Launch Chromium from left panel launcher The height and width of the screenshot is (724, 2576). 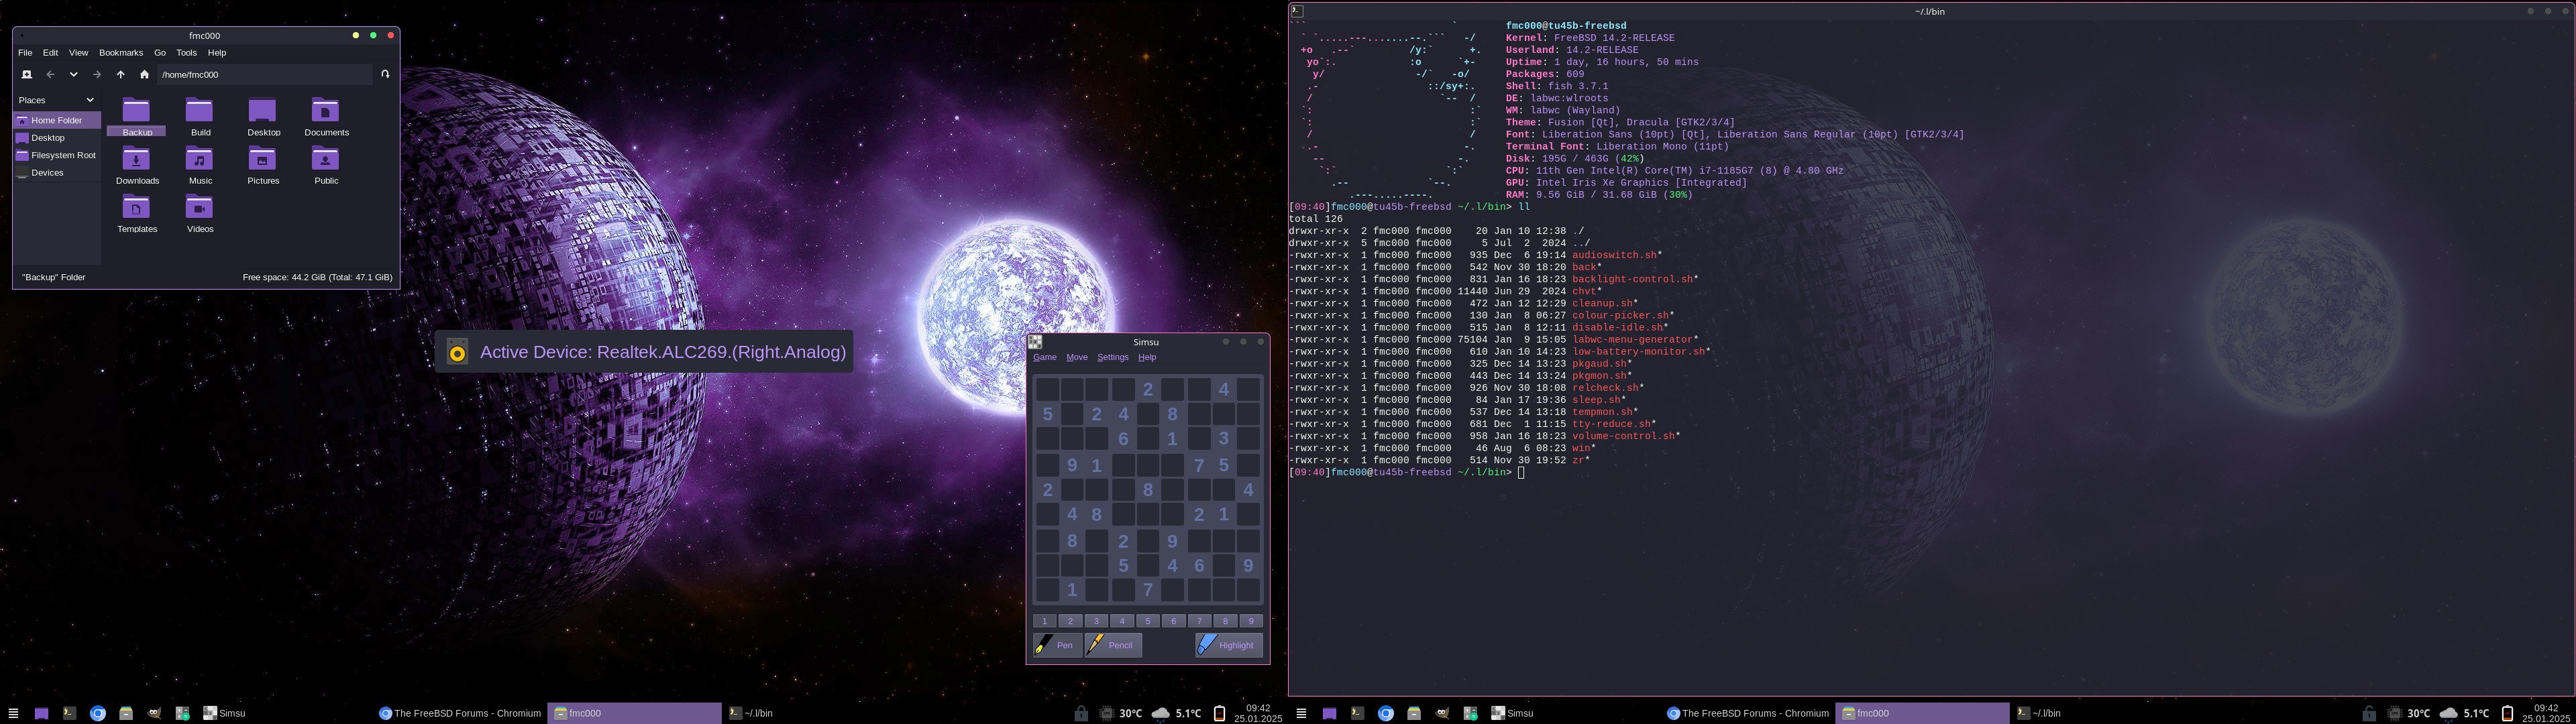pos(98,713)
